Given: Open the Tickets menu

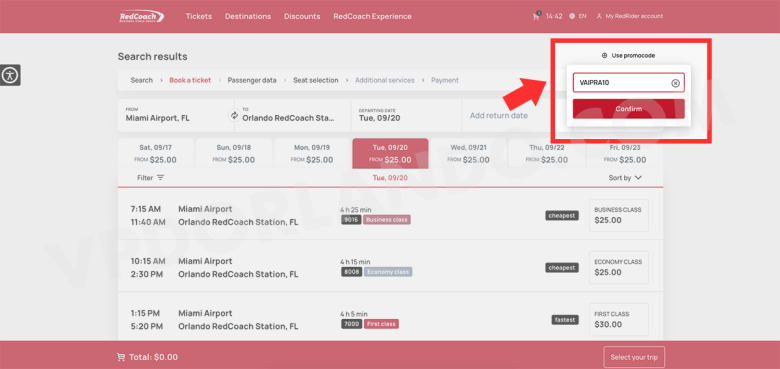Looking at the screenshot, I should coord(199,16).
